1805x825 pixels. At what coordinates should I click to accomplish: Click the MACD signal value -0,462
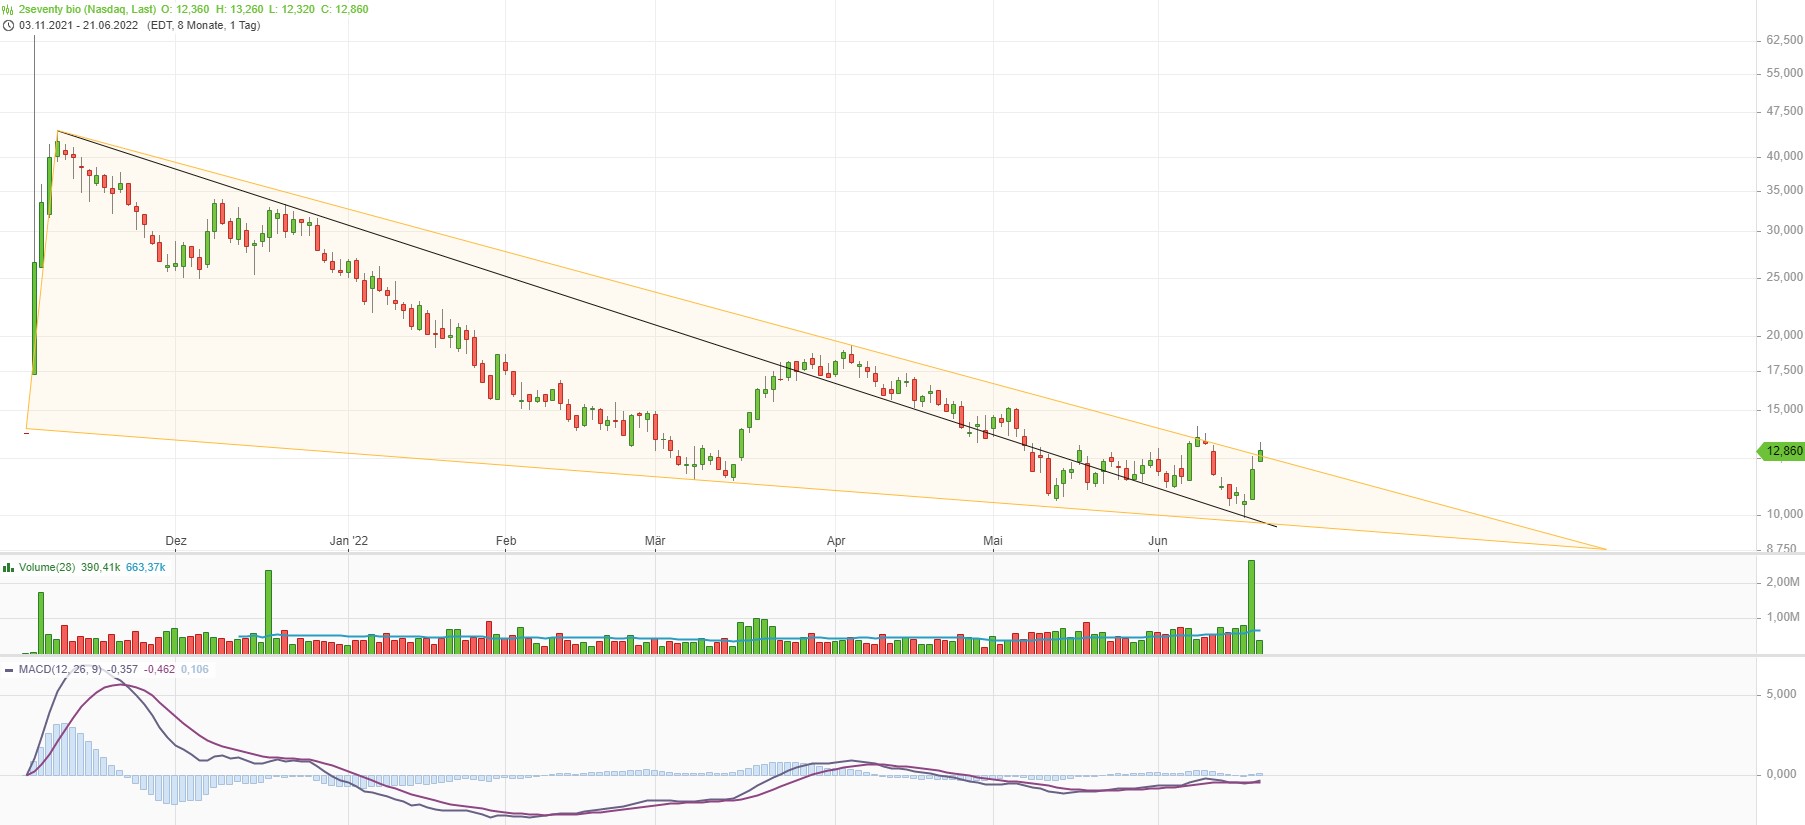click(x=159, y=670)
